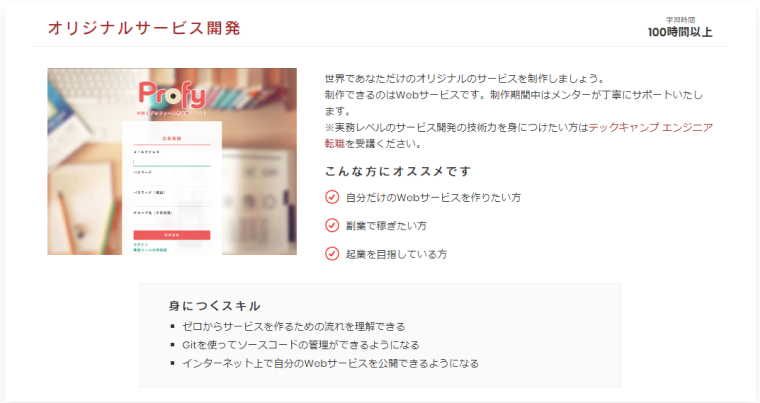The image size is (760, 403).
Task: Click the text 副業で稼ぎたい方
Action: tap(386, 226)
